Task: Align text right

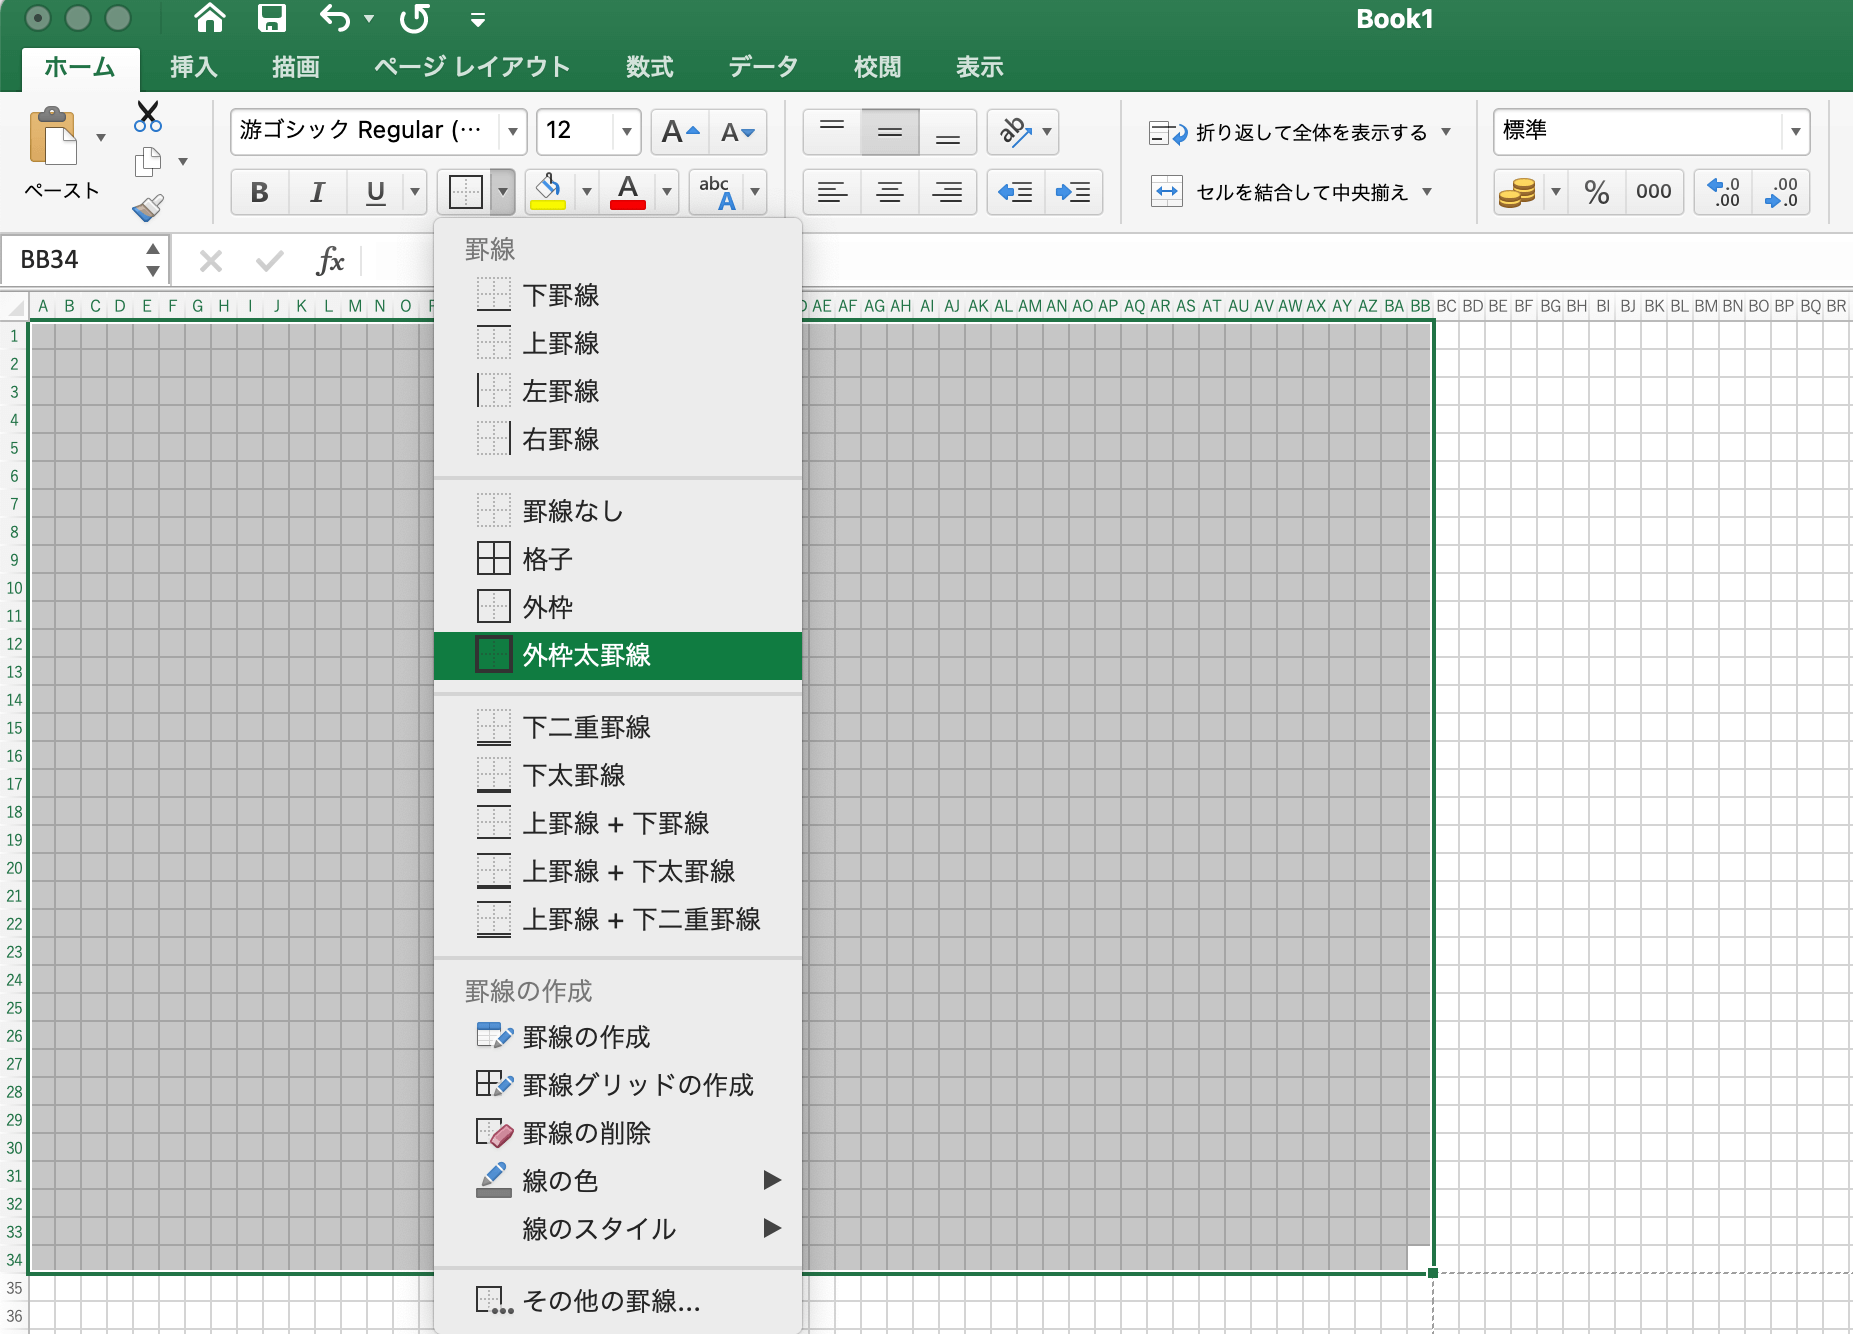Action: [x=948, y=192]
